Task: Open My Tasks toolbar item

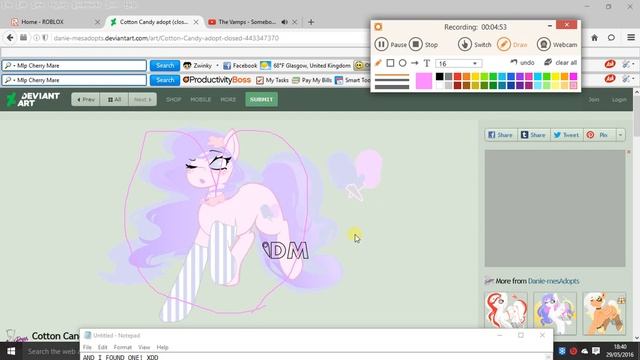Action: pos(272,80)
